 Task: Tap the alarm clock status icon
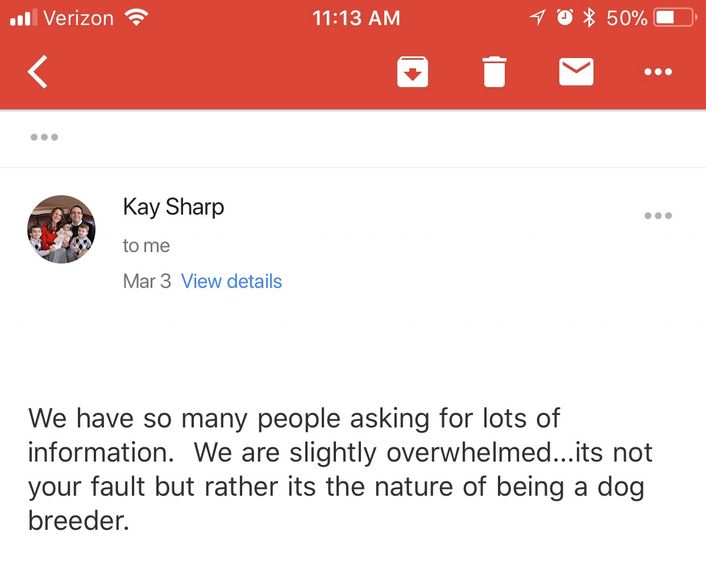tap(565, 18)
